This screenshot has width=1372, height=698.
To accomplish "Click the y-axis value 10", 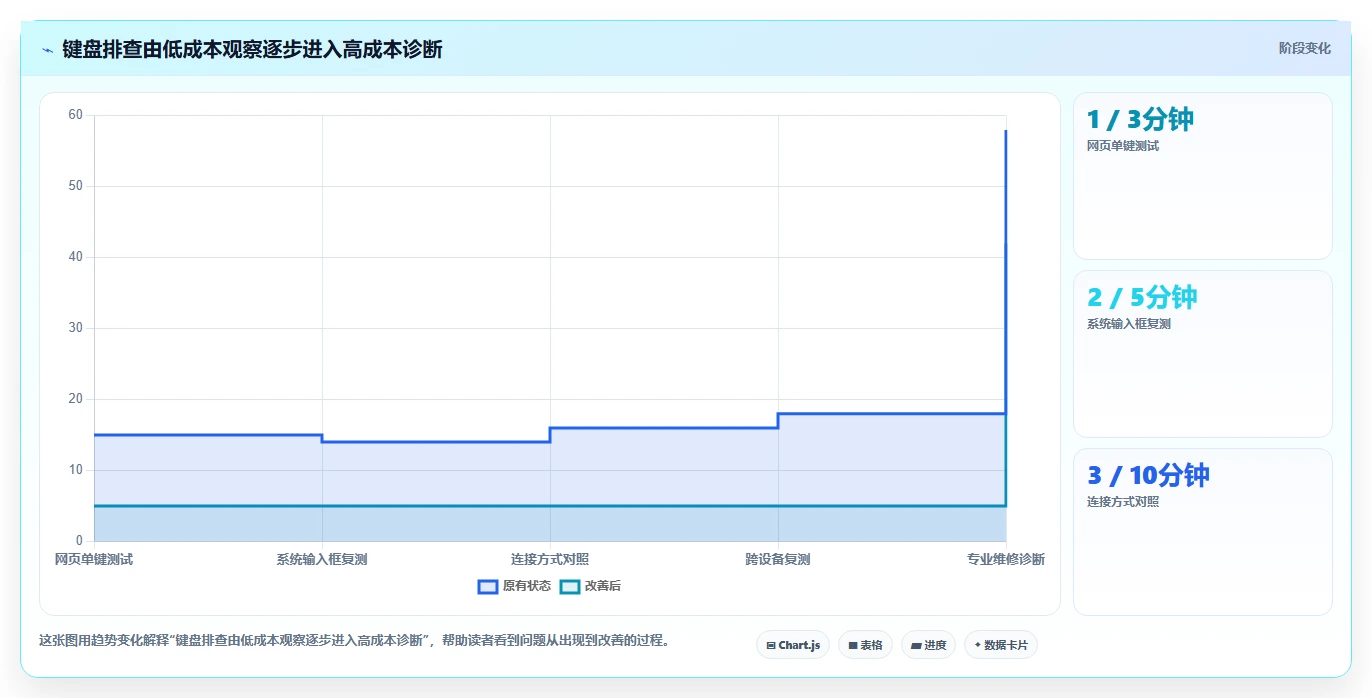I will coord(75,470).
